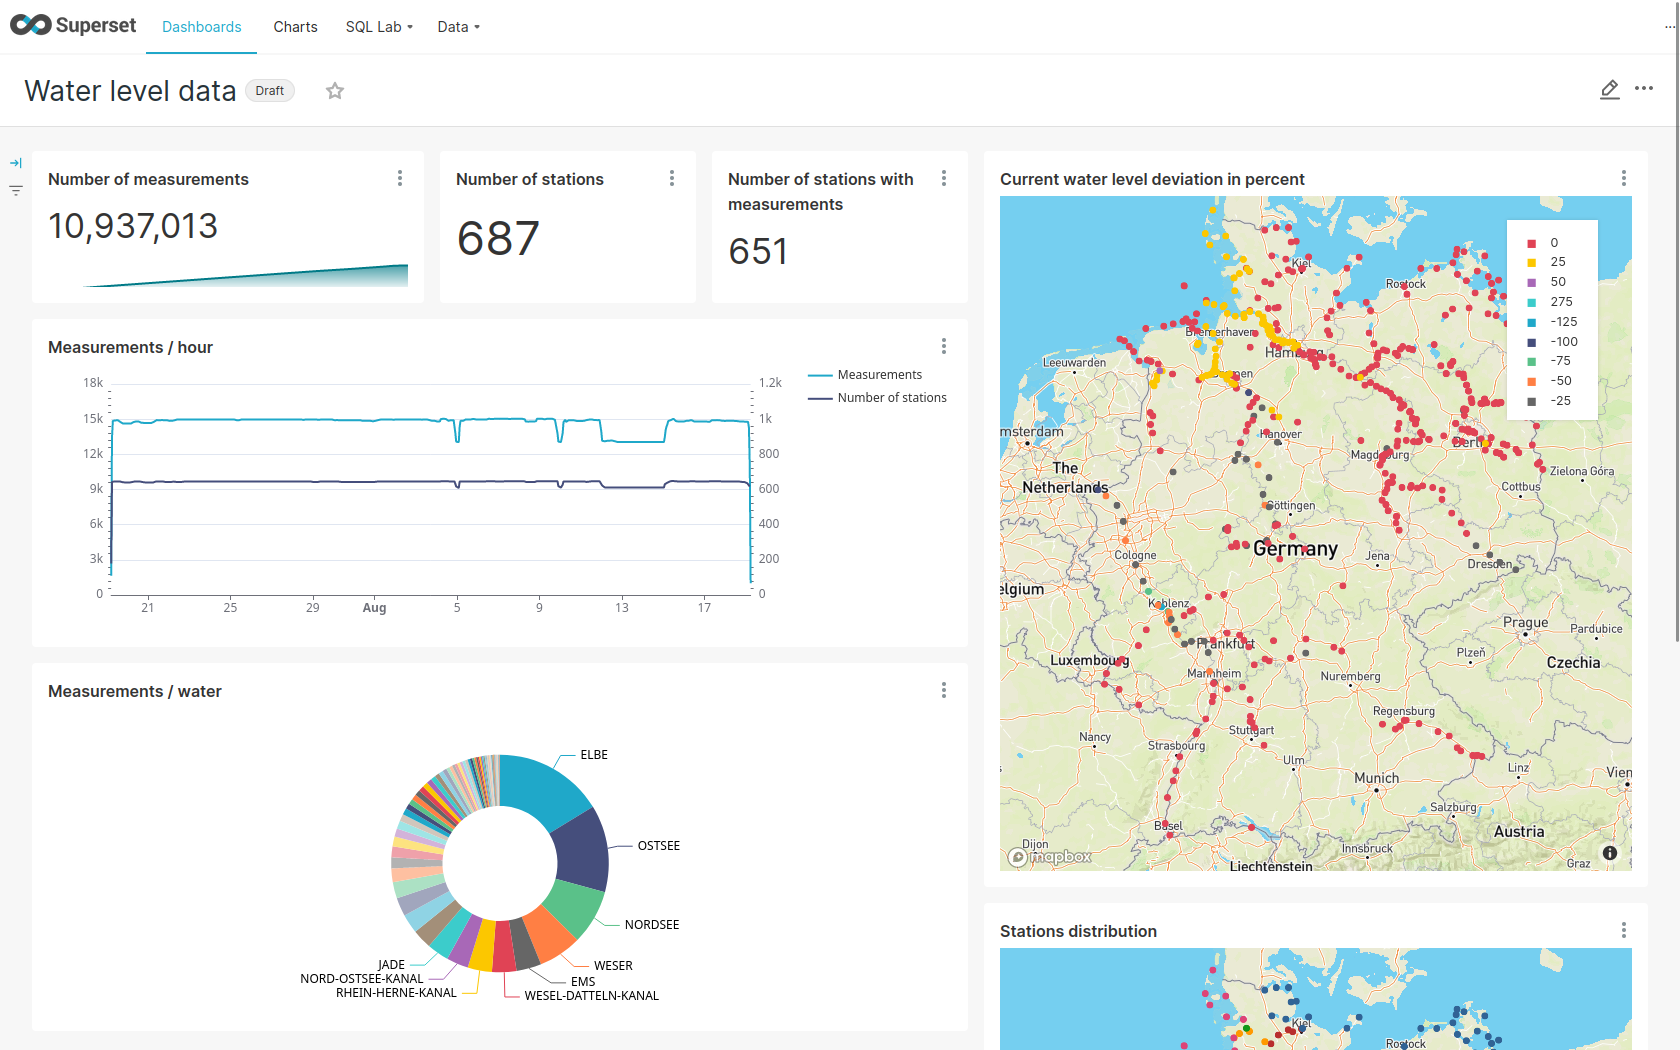Image resolution: width=1680 pixels, height=1050 pixels.
Task: Click the red 0 legend swatch
Action: tap(1531, 243)
